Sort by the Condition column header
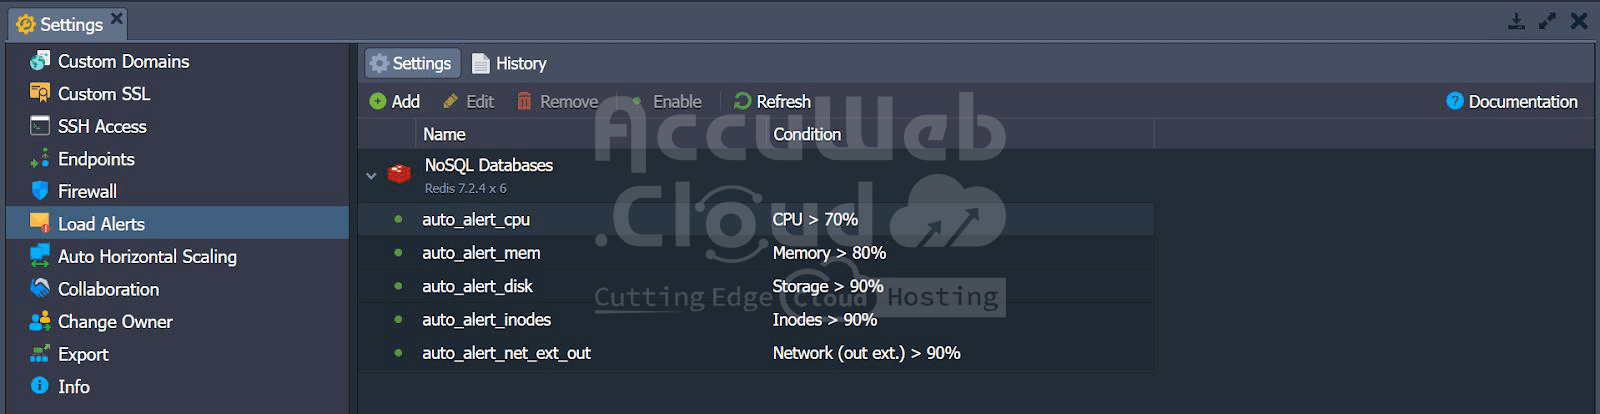The image size is (1600, 414). click(x=807, y=134)
